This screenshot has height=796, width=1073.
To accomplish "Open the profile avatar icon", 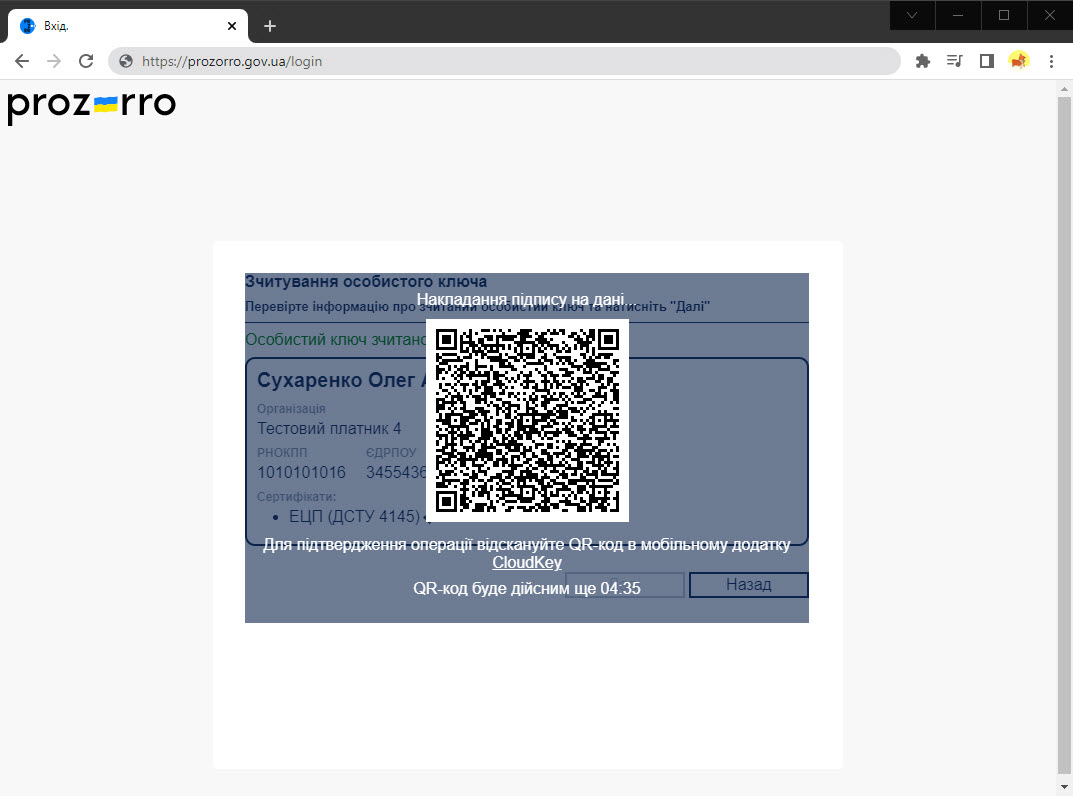I will [x=1019, y=61].
